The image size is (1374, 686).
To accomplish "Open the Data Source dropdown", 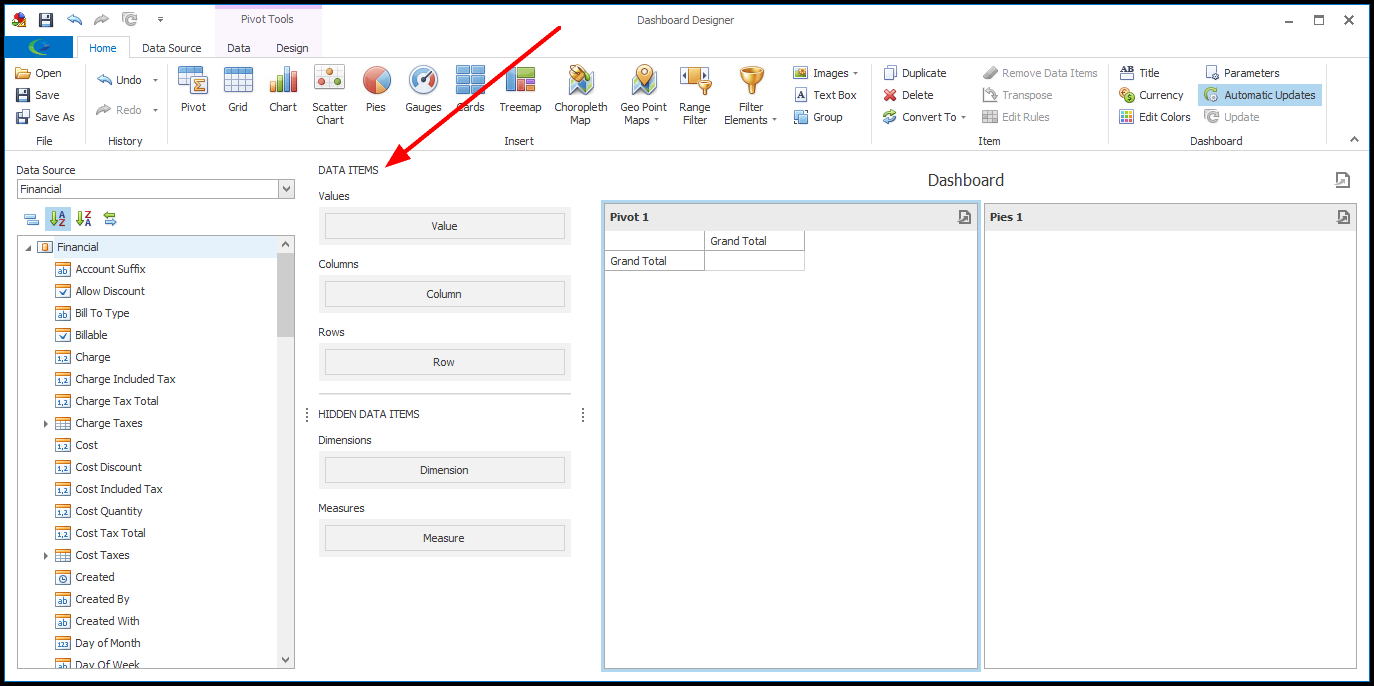I will click(x=287, y=189).
